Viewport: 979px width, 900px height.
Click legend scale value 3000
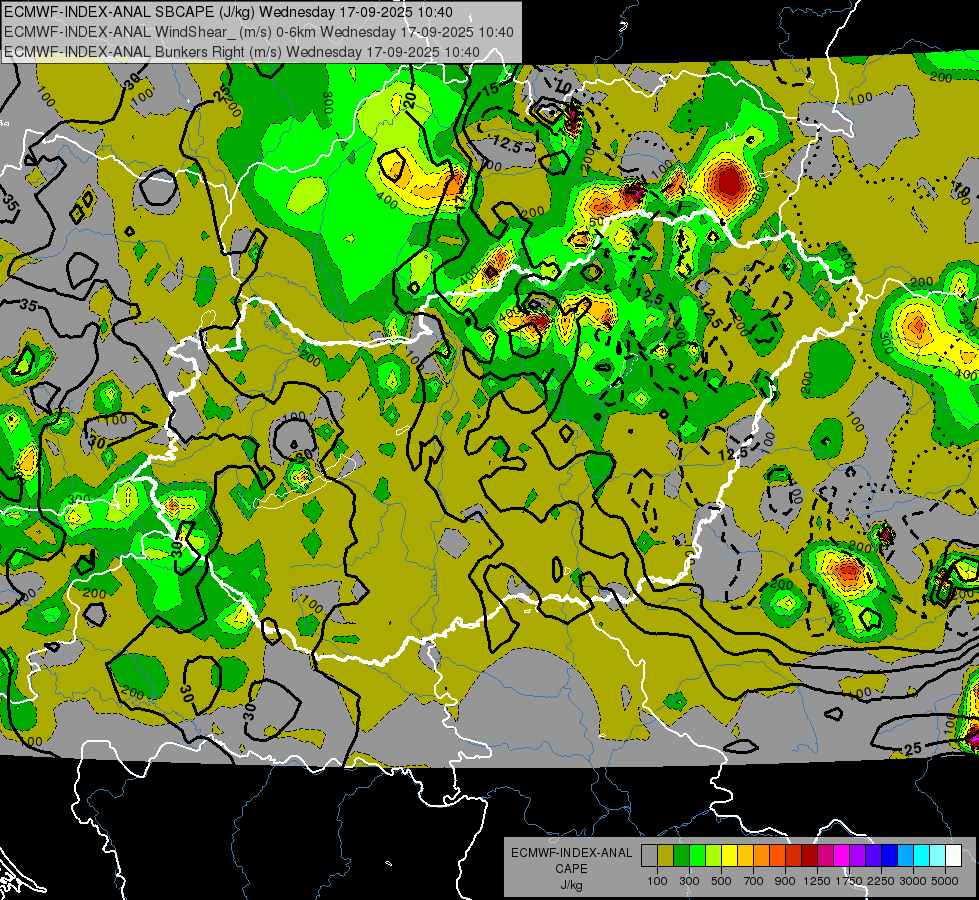(913, 881)
